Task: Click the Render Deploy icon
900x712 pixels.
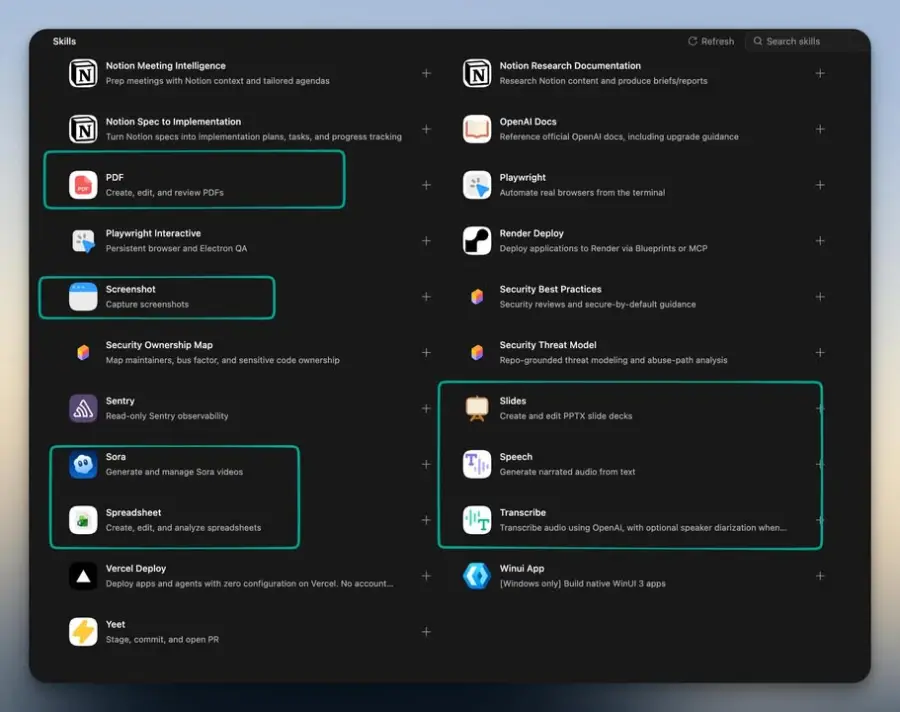Action: point(477,241)
